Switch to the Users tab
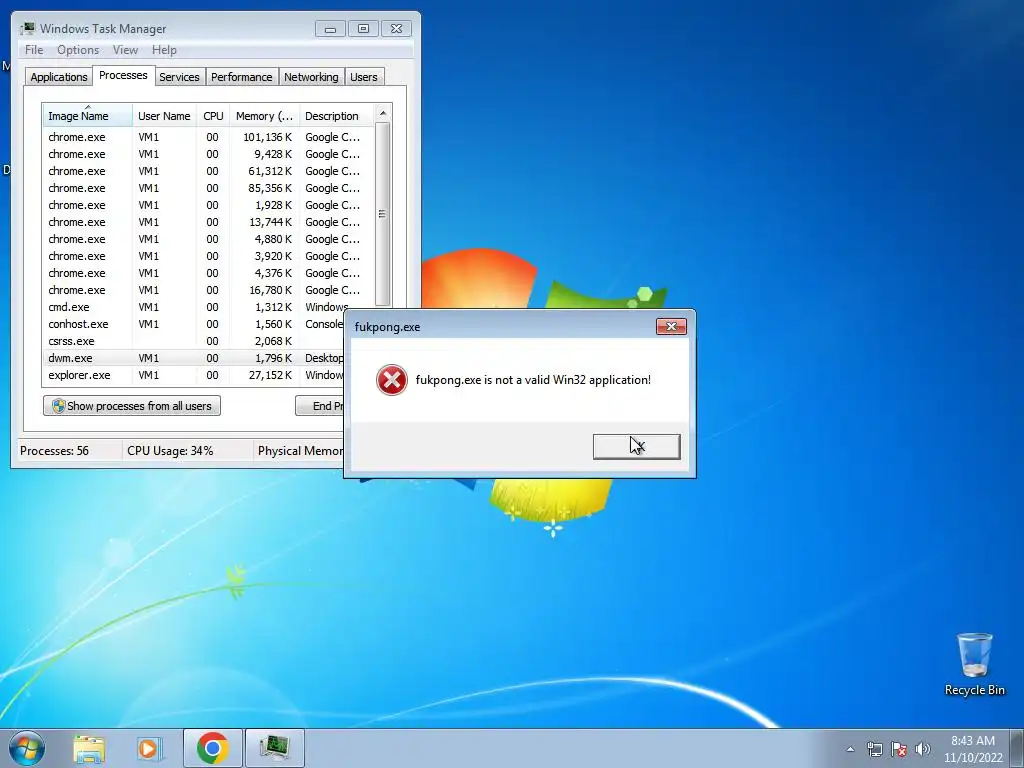This screenshot has height=768, width=1024. pyautogui.click(x=364, y=77)
